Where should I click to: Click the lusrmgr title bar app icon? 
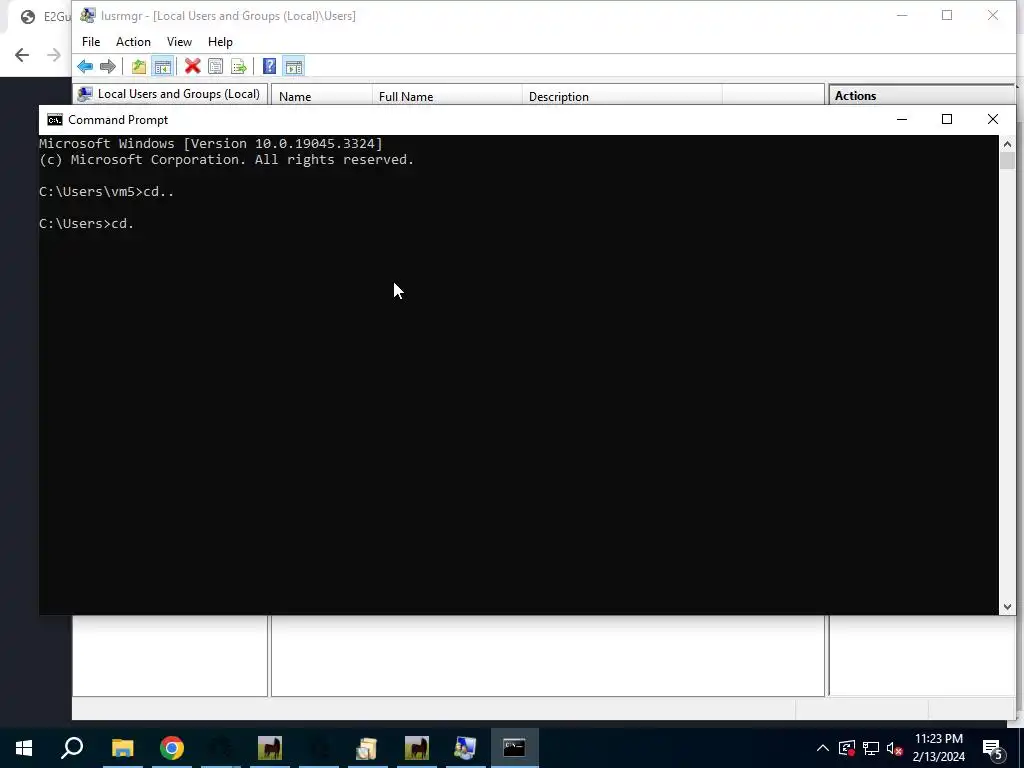(88, 15)
